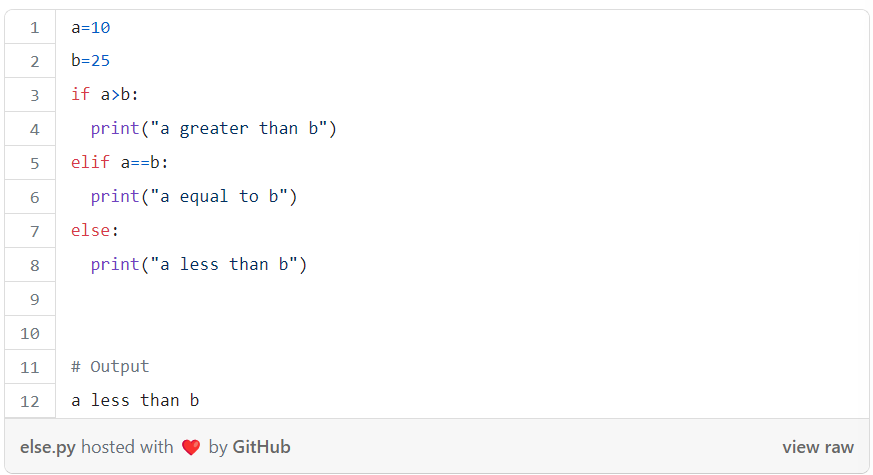This screenshot has height=475, width=873.
Task: Select line number 3 in gutter
Action: (35, 95)
